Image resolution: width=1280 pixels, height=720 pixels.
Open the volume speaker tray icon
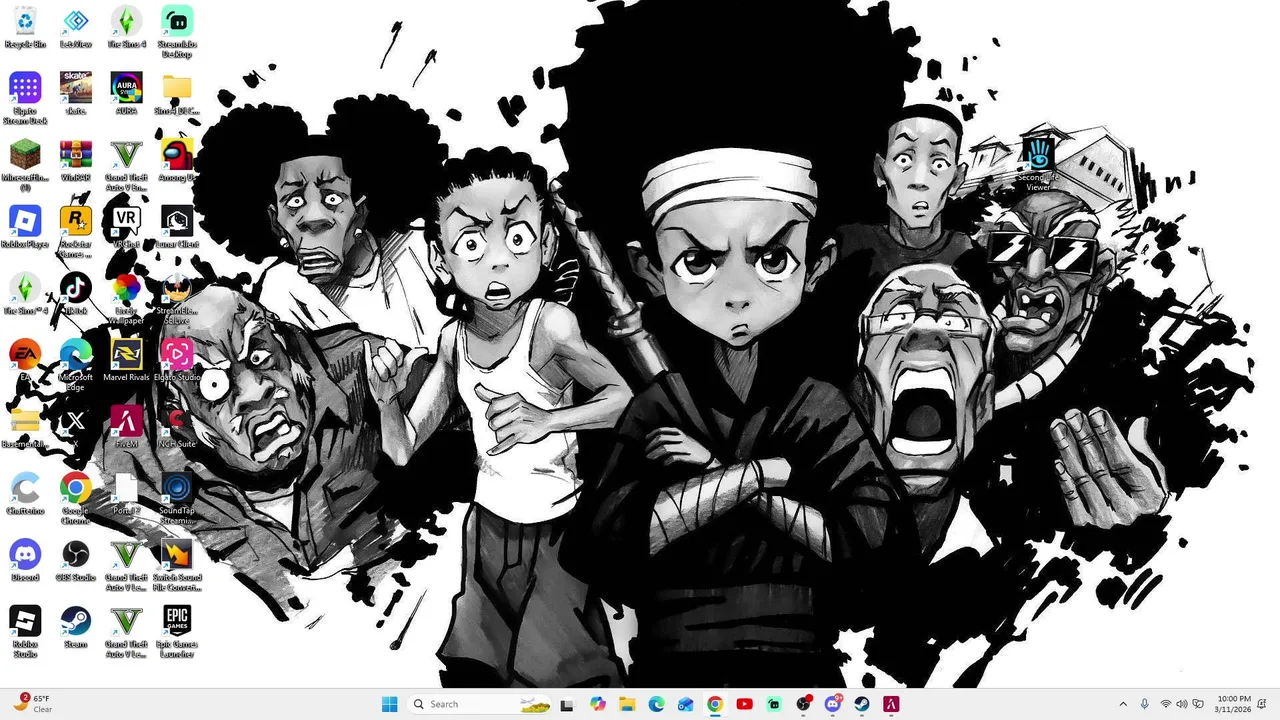click(1182, 704)
